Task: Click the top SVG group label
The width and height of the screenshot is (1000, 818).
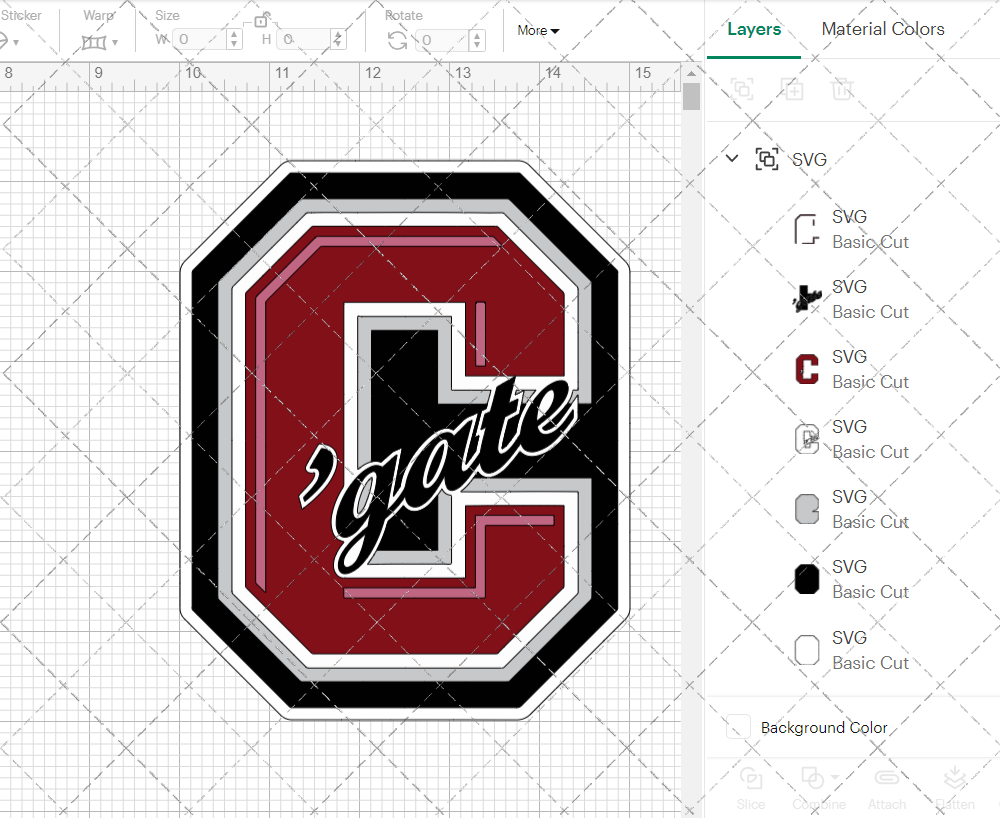Action: (x=809, y=159)
